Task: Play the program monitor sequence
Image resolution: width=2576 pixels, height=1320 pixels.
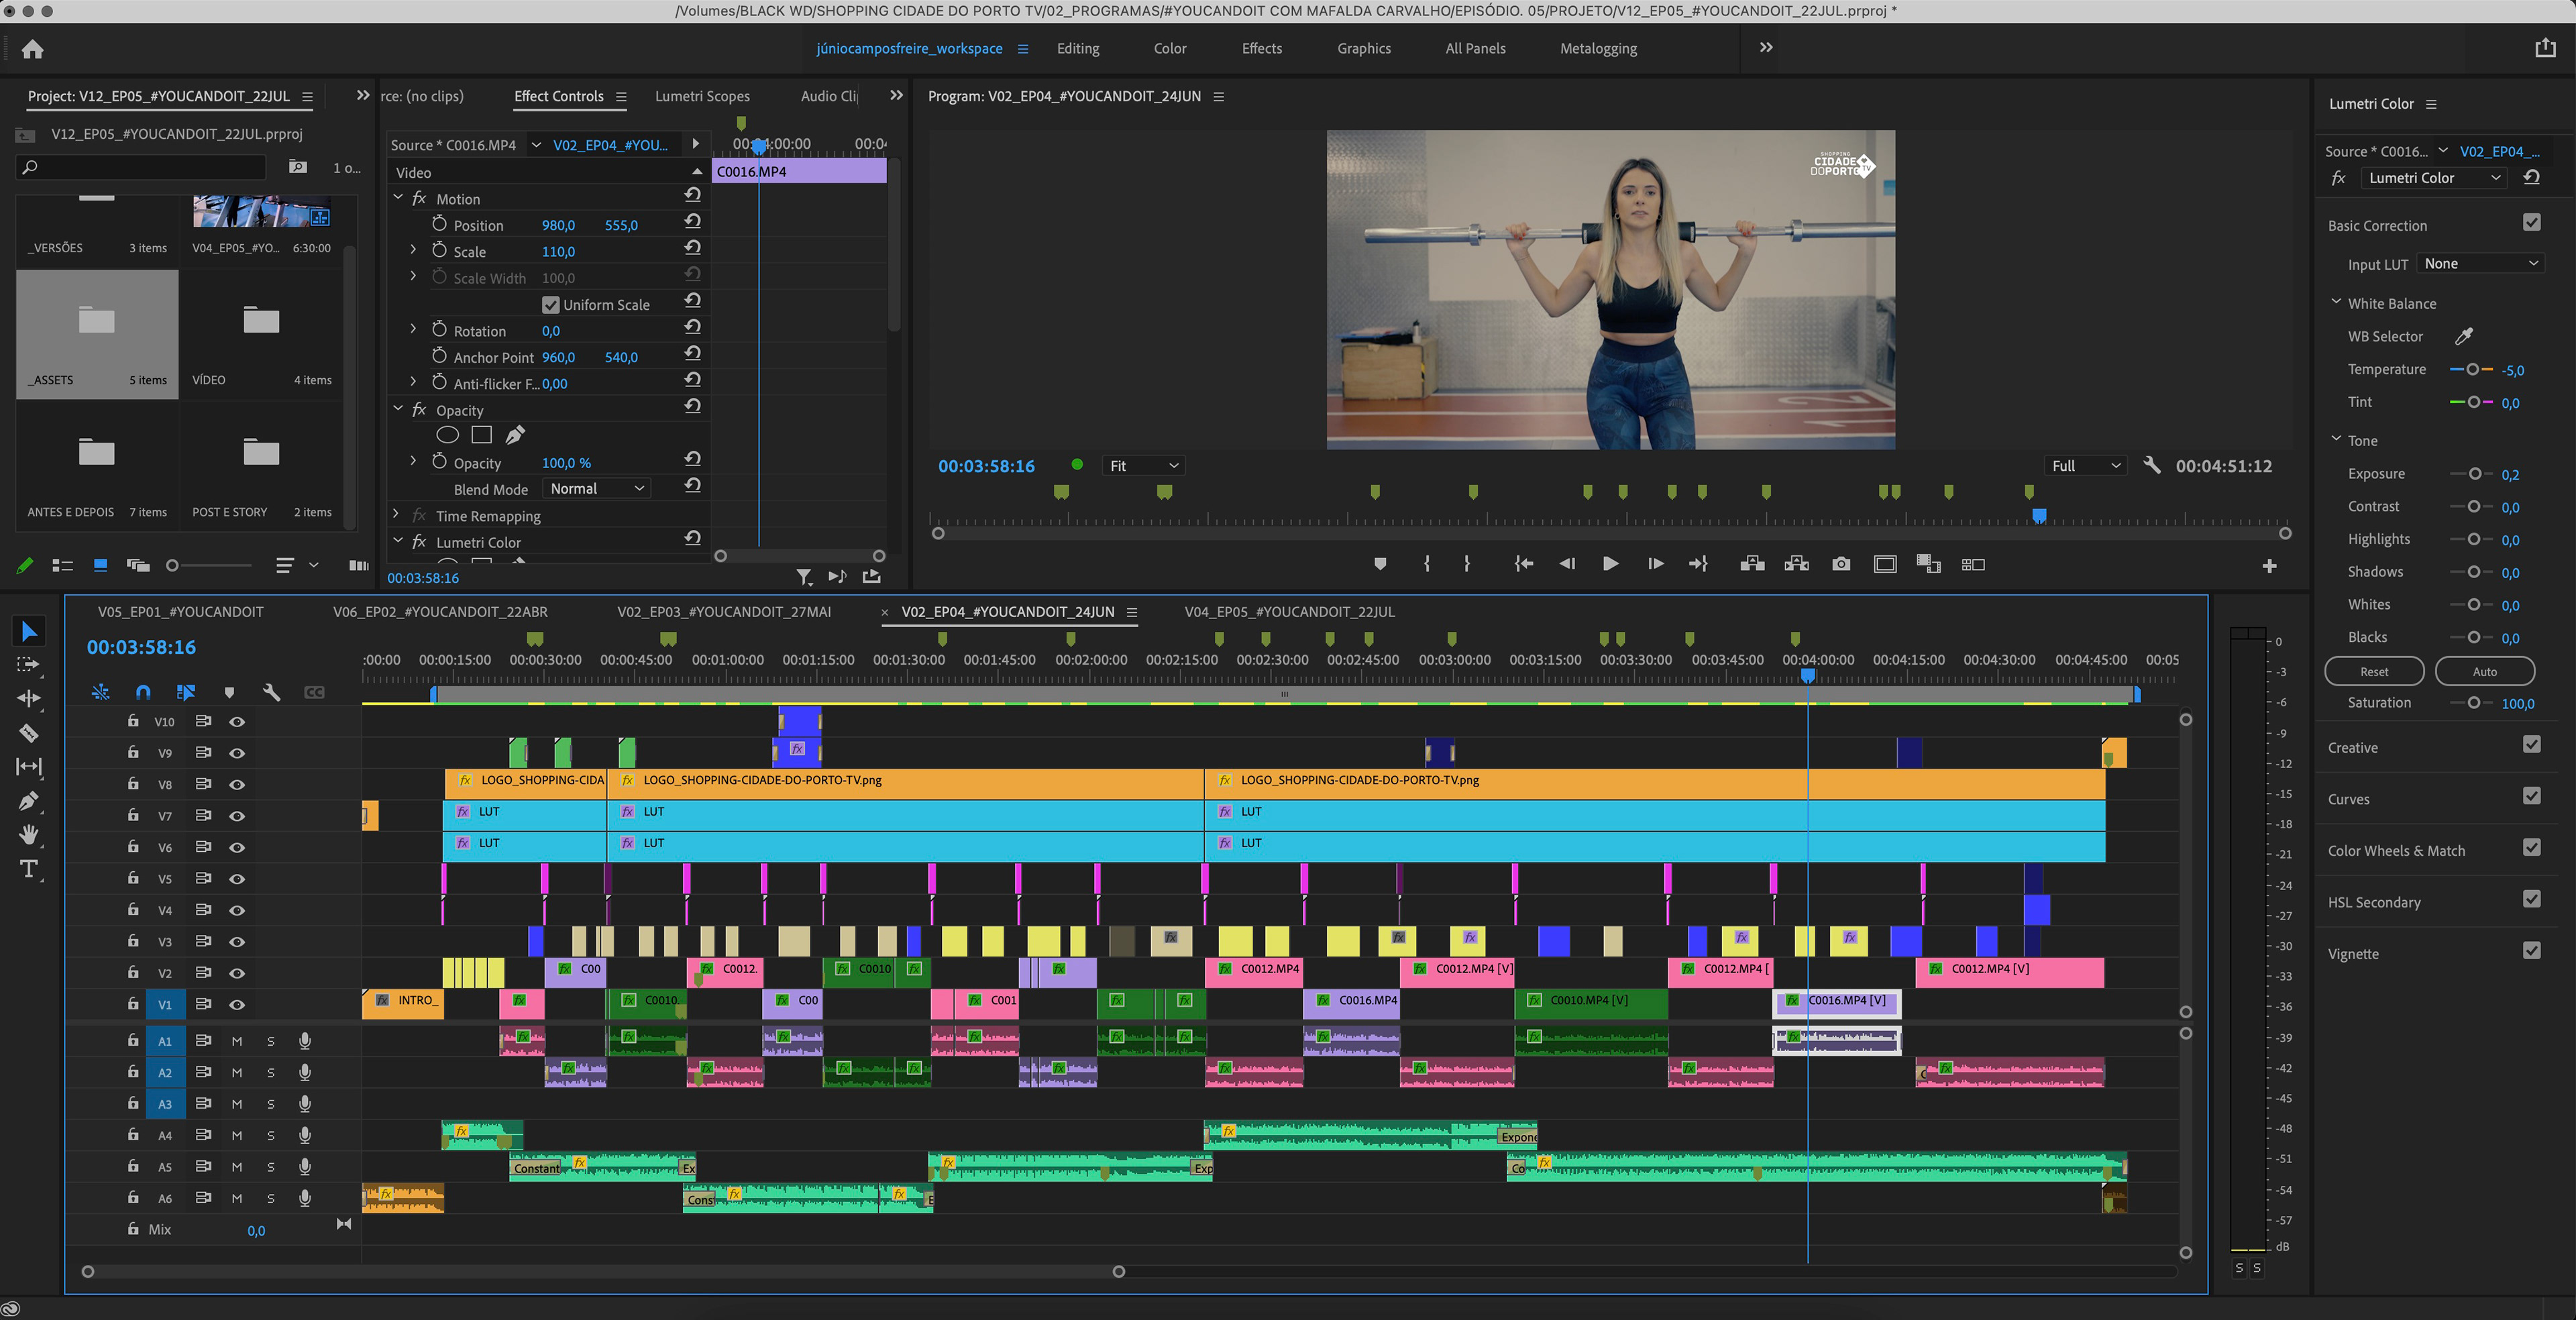Action: (x=1610, y=564)
